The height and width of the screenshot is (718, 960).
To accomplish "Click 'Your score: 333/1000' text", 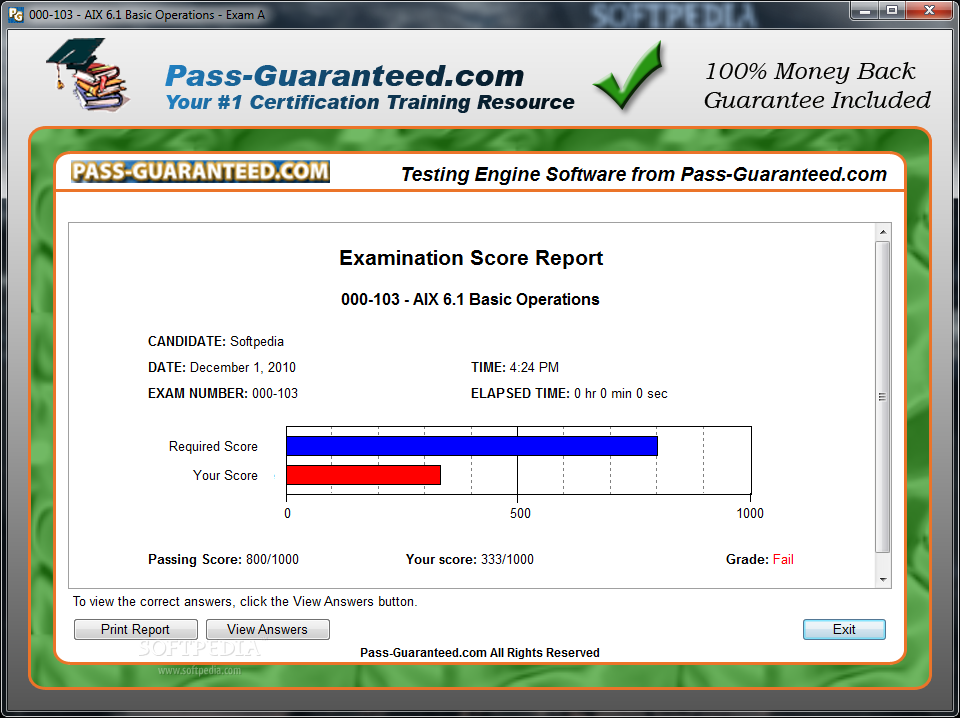I will click(x=470, y=559).
